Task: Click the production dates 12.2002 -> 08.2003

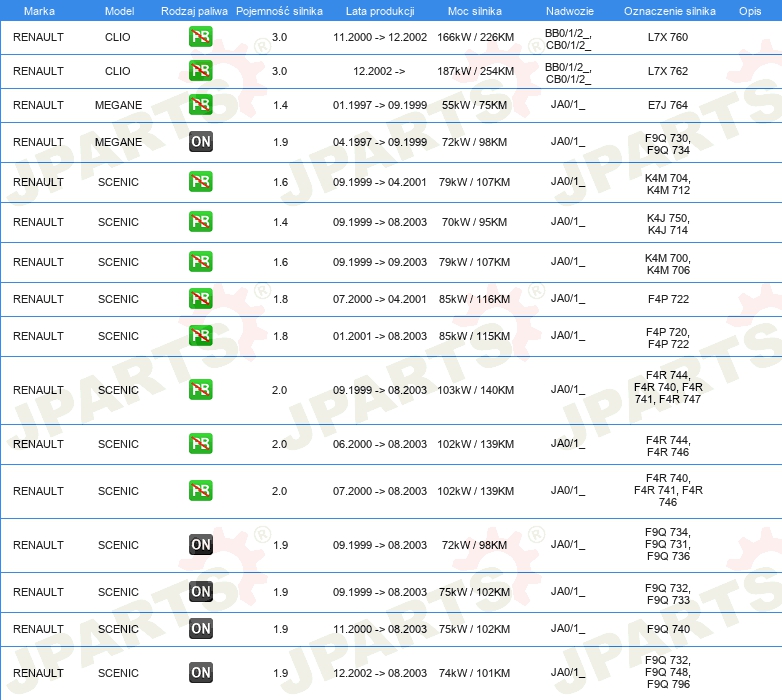Action: pyautogui.click(x=380, y=673)
